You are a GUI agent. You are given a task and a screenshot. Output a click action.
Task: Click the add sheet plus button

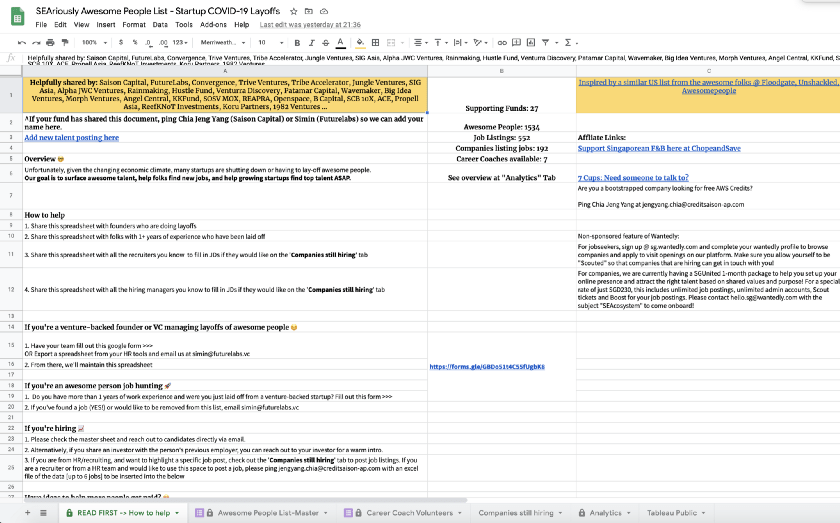point(27,513)
